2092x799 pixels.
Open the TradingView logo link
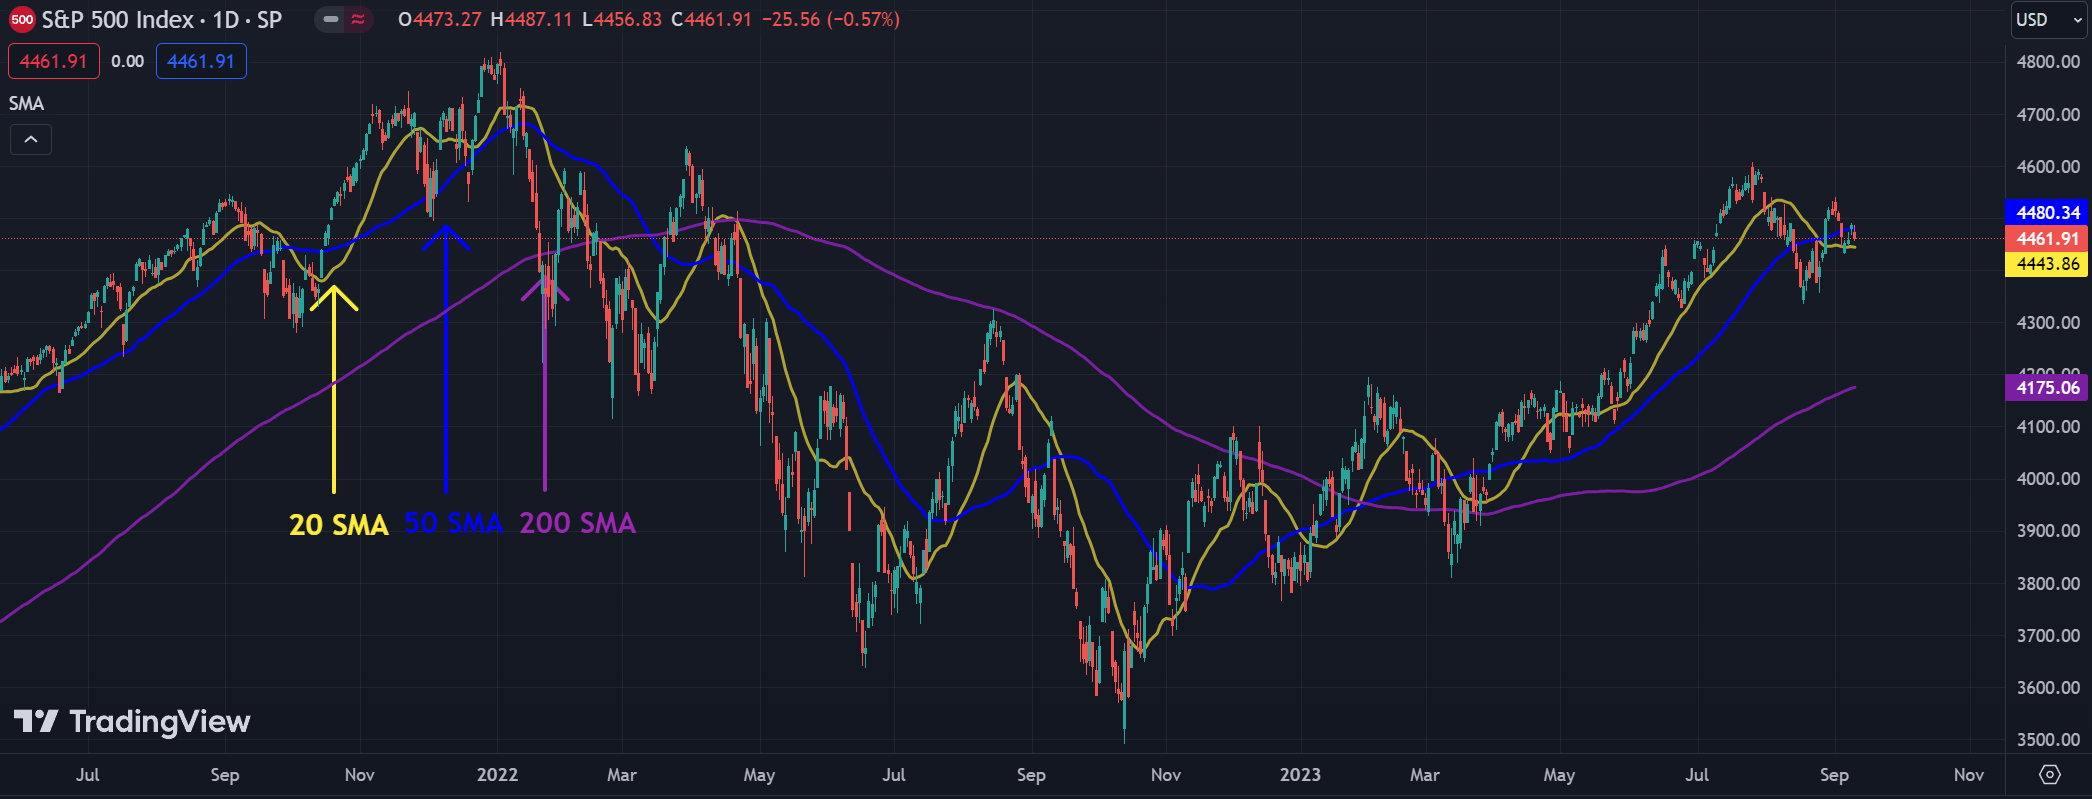click(x=132, y=721)
